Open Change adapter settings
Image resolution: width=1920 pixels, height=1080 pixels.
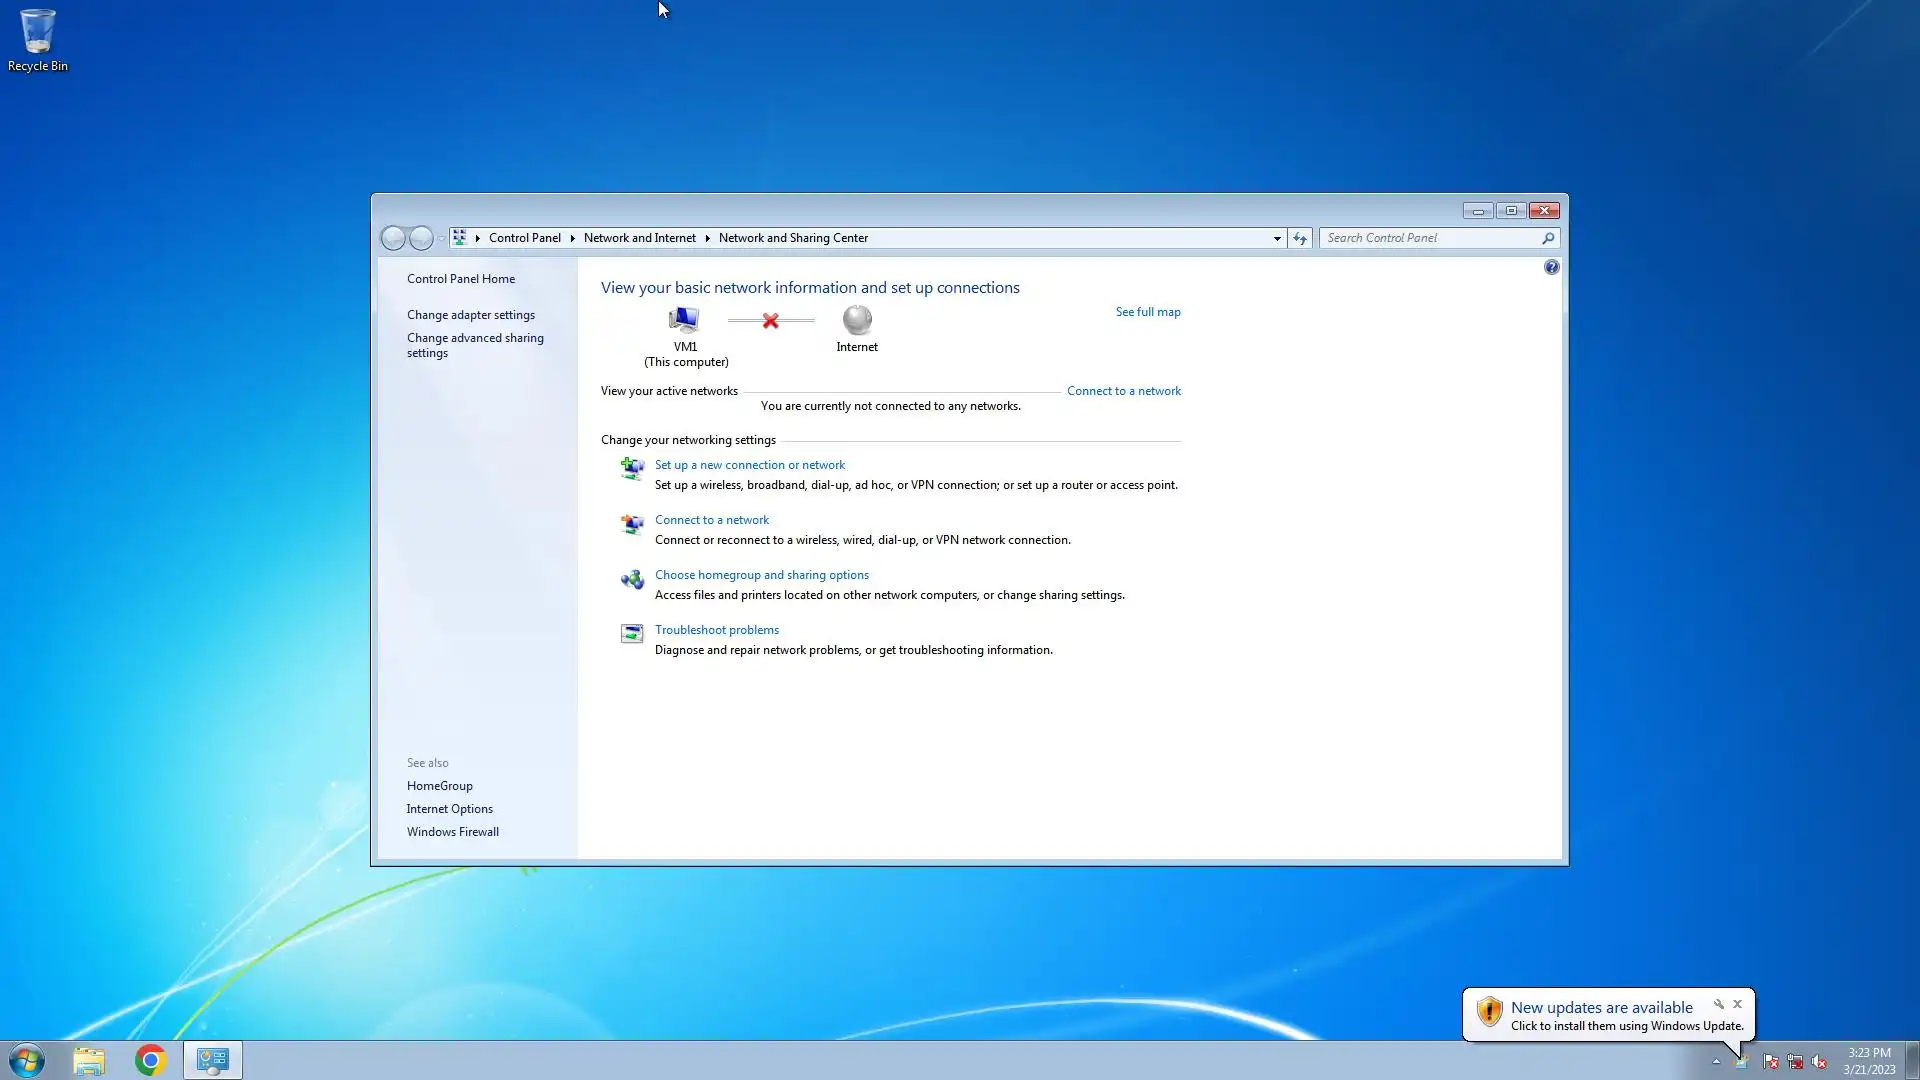click(470, 315)
